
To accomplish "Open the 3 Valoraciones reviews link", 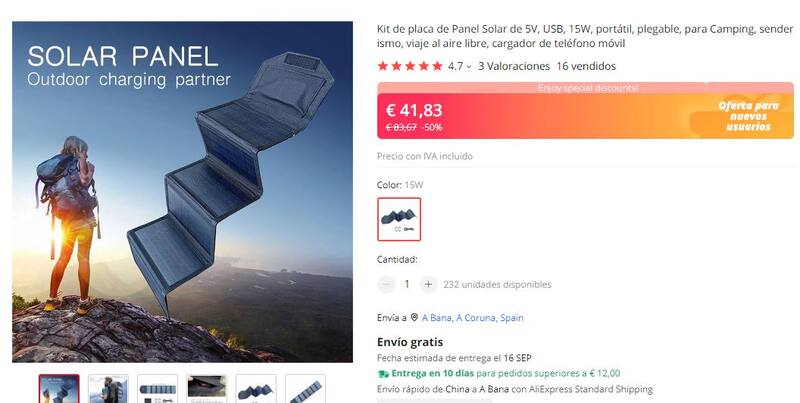I will [x=514, y=66].
